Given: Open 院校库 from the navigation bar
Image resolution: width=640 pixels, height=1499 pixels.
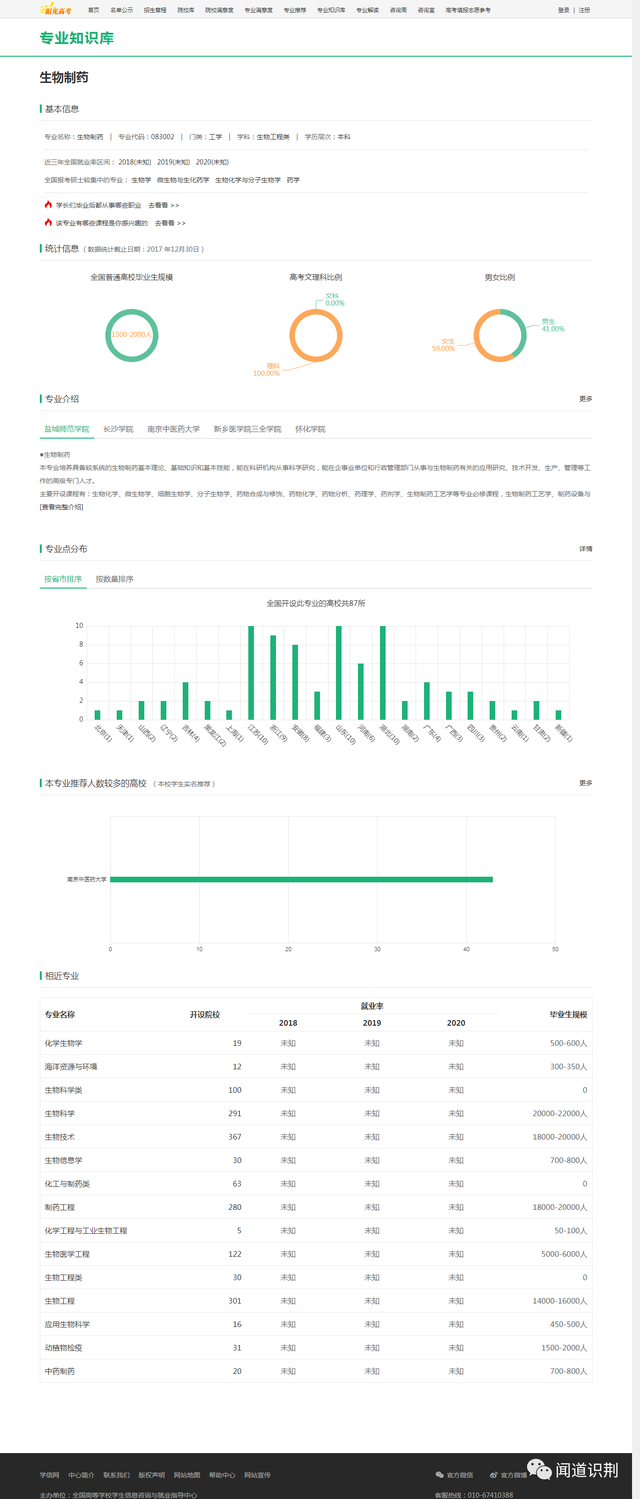Looking at the screenshot, I should coord(186,9).
